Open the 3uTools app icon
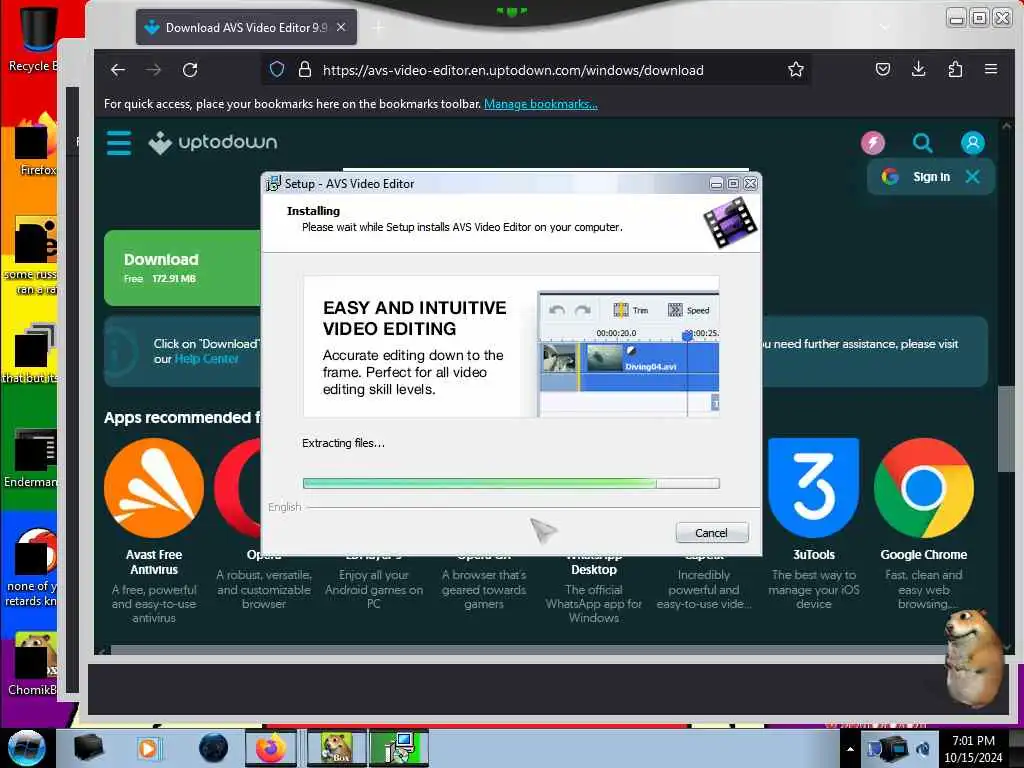The width and height of the screenshot is (1024, 768). [x=814, y=488]
